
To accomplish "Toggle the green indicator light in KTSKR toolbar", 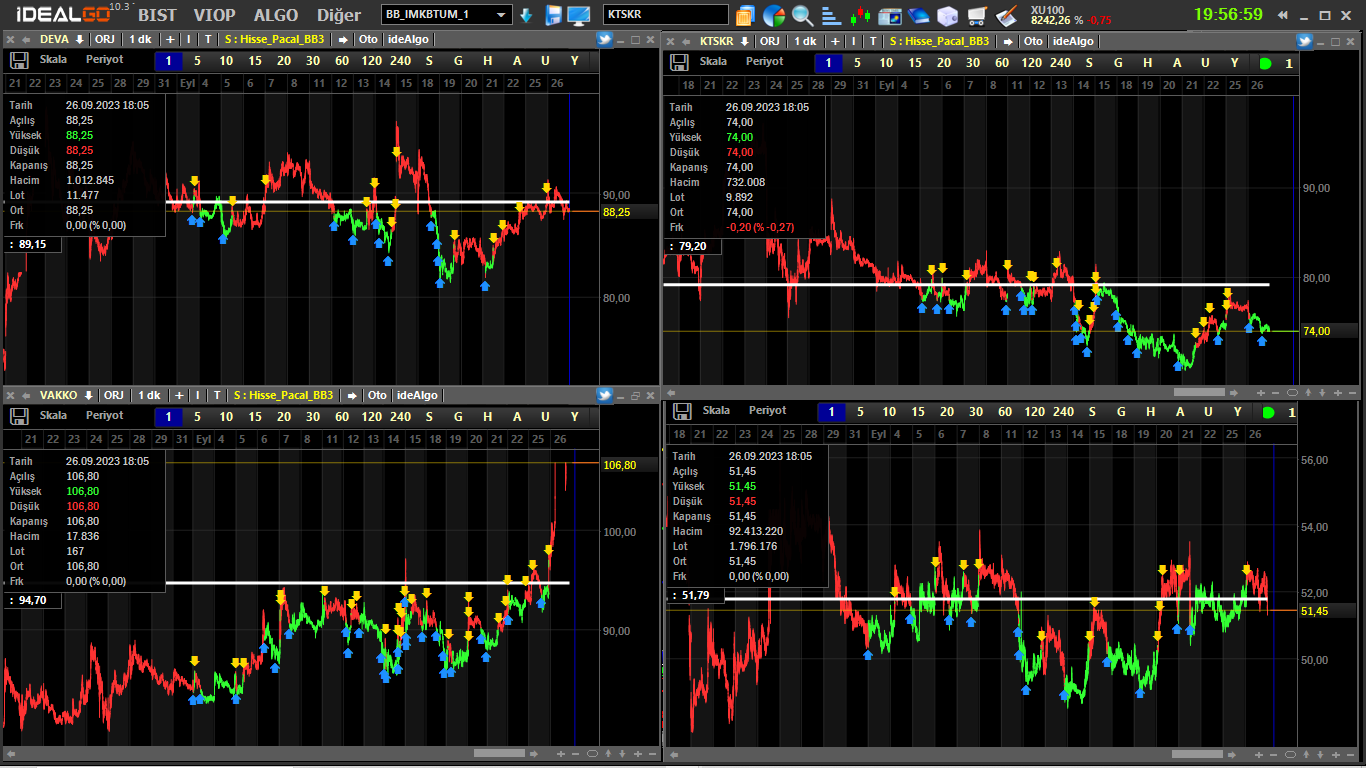I will click(x=1266, y=63).
